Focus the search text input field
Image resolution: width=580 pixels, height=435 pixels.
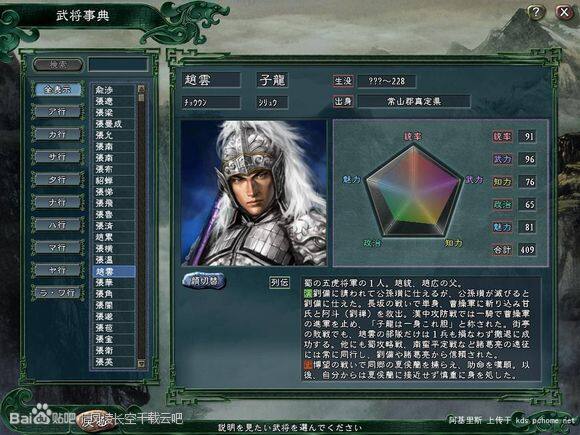(118, 65)
